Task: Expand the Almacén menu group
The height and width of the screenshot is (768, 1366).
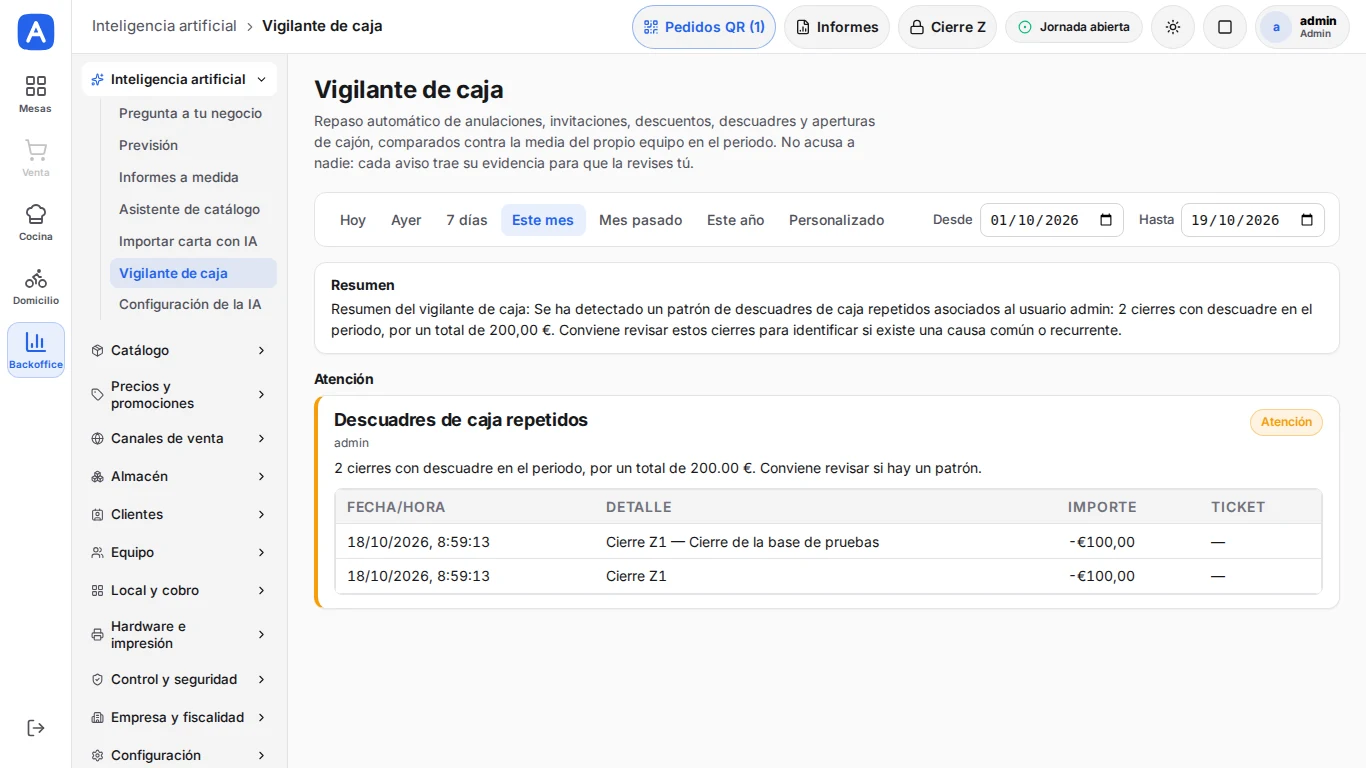Action: (179, 476)
